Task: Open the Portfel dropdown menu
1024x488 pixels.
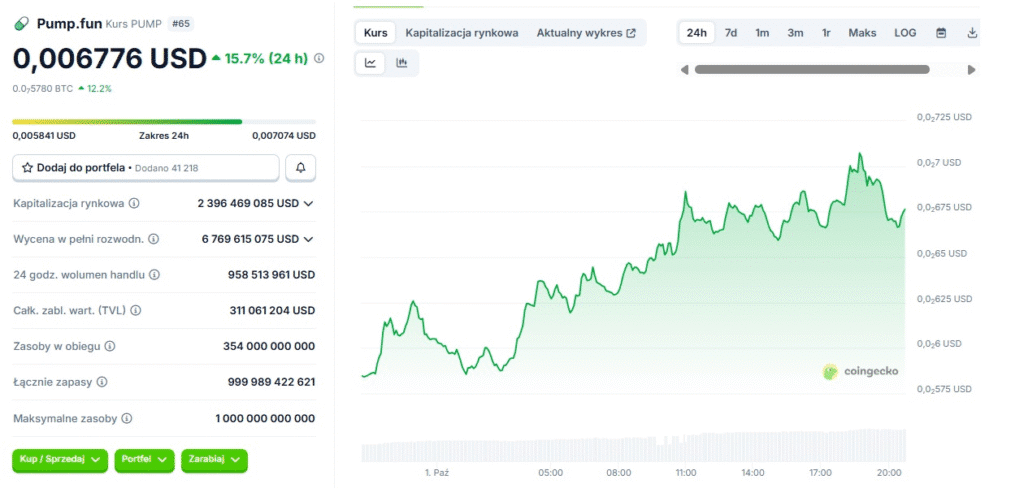Action: [x=143, y=459]
